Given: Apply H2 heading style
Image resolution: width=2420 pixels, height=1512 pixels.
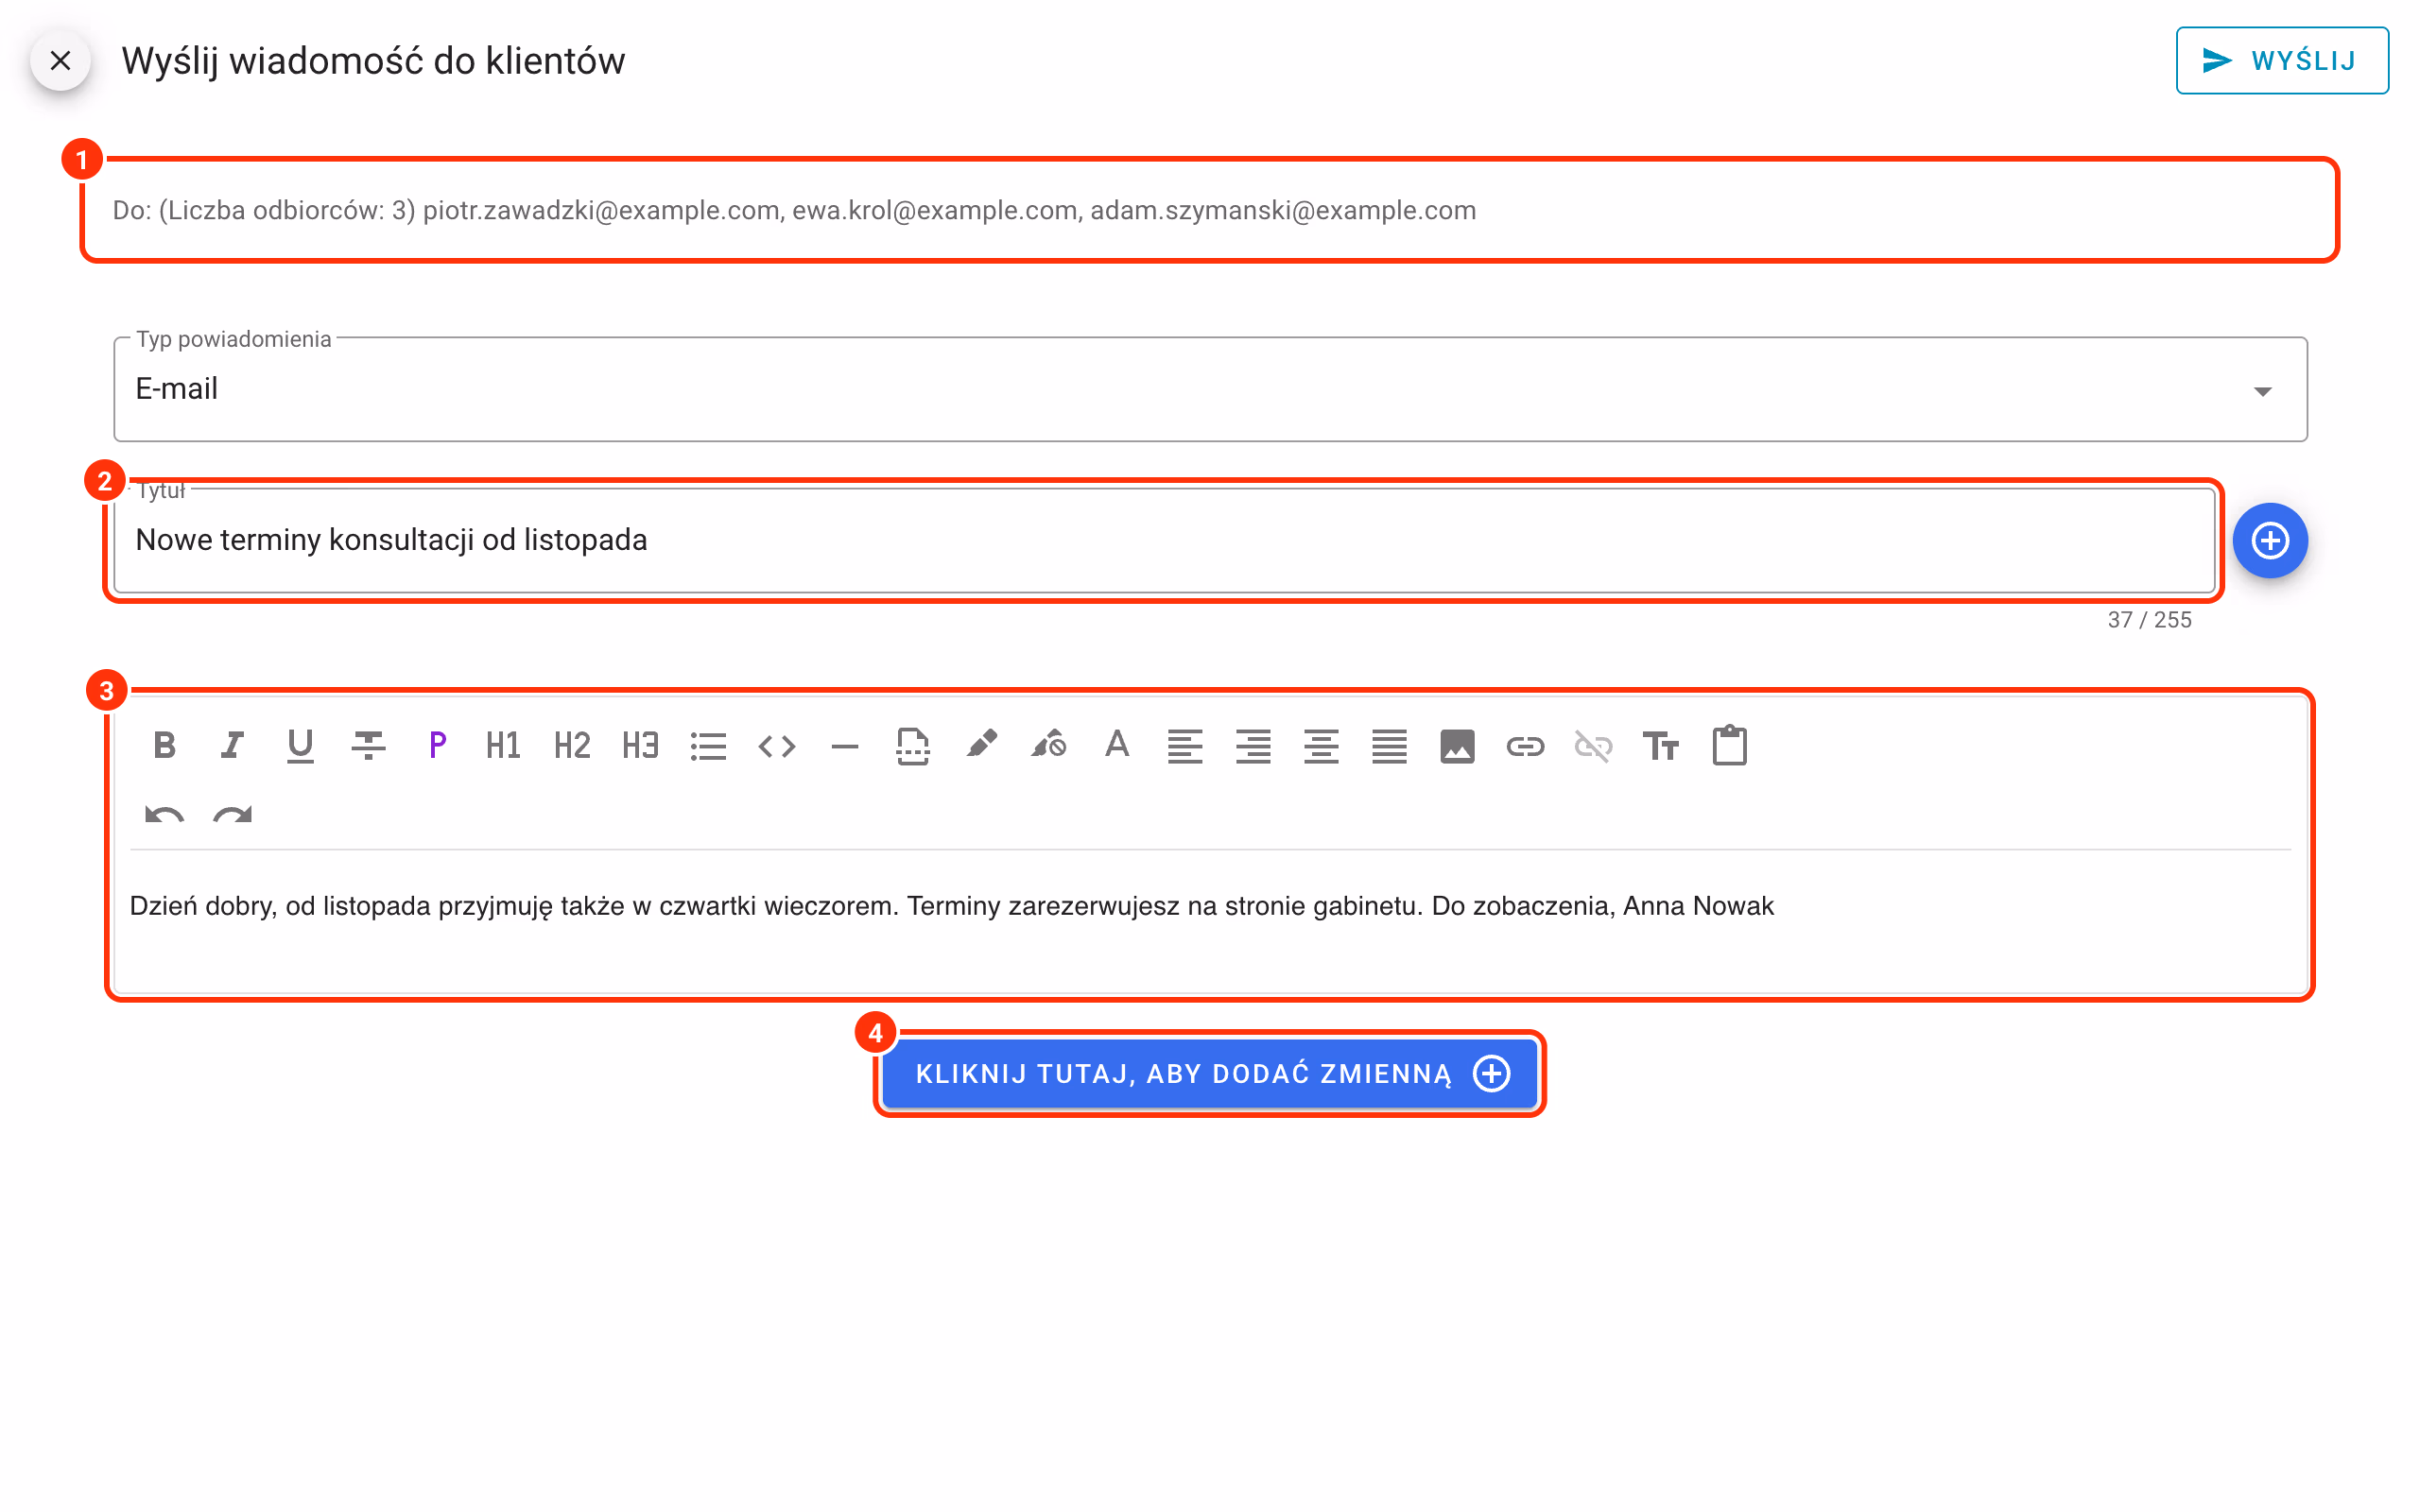Looking at the screenshot, I should [572, 746].
